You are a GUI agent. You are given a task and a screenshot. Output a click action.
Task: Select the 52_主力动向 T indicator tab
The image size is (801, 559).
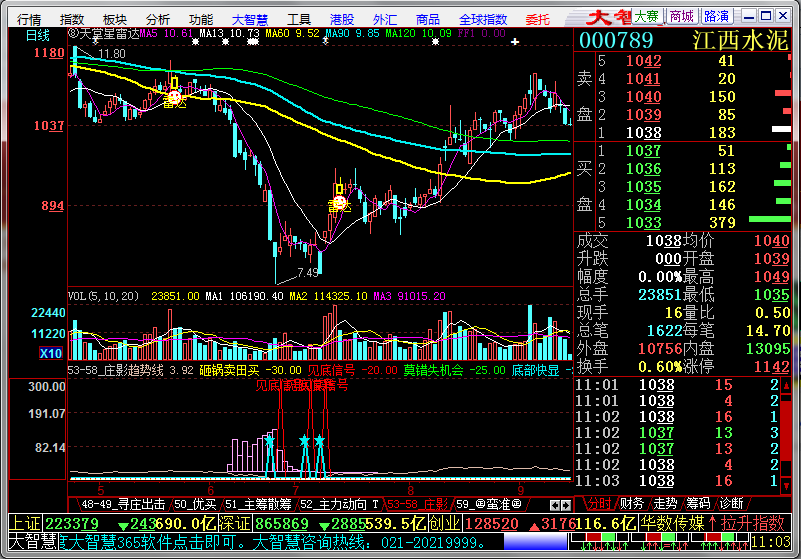point(339,504)
